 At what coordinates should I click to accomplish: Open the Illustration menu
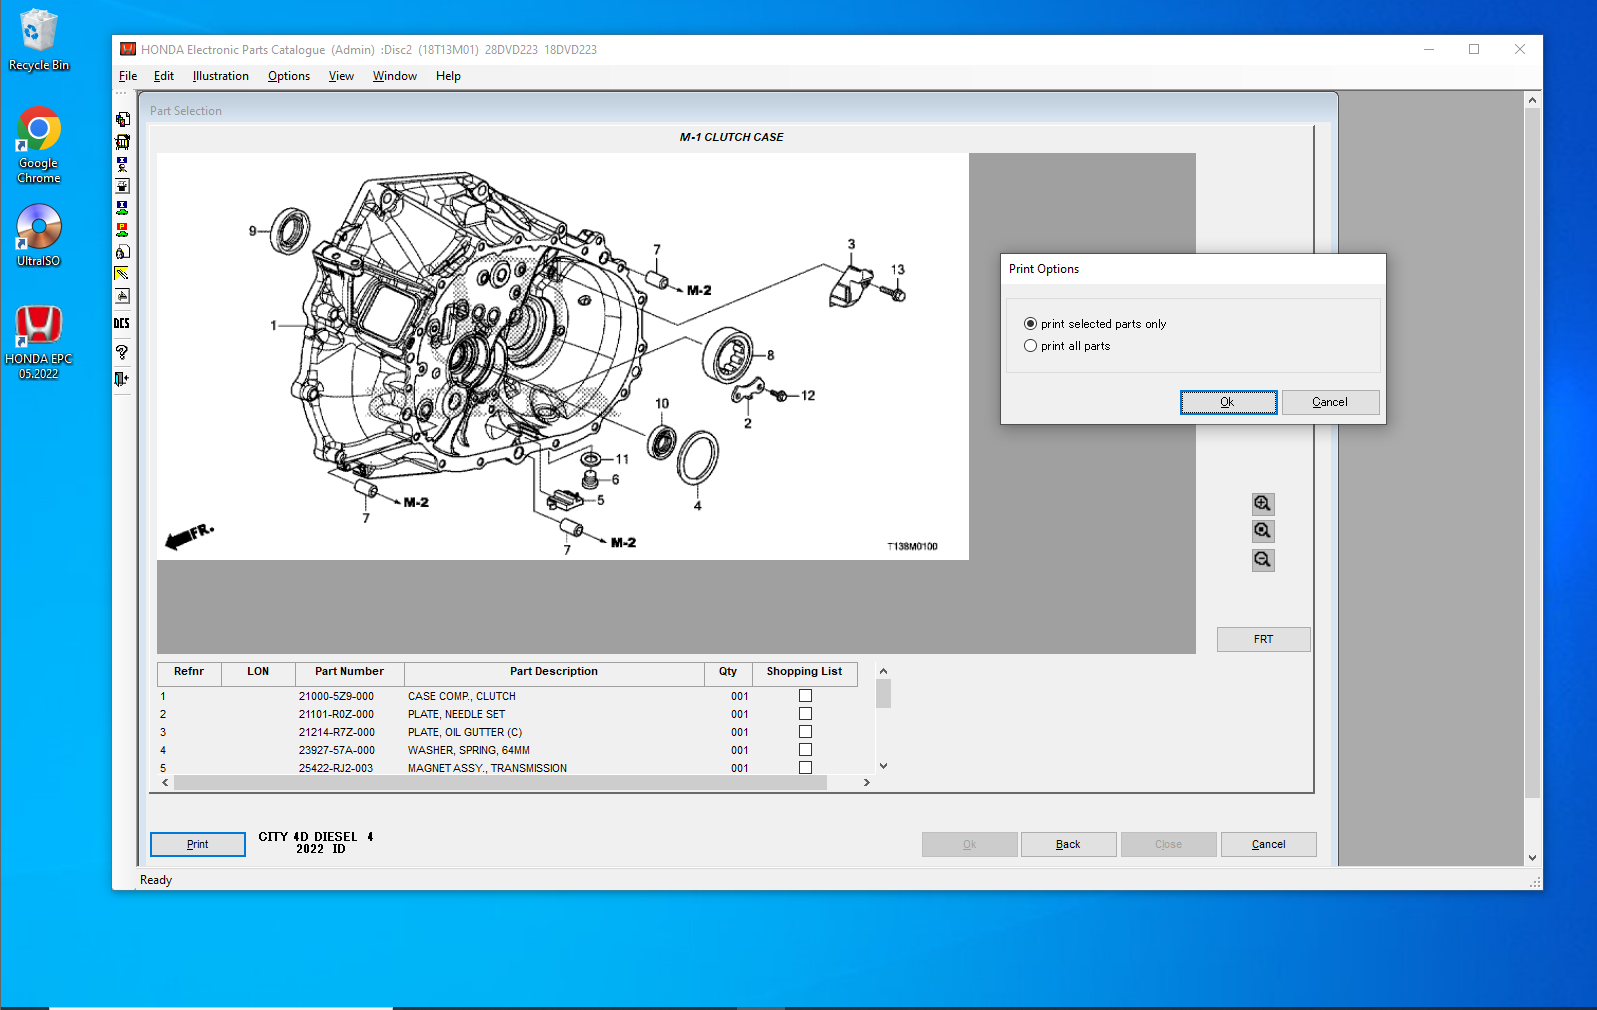coord(220,76)
